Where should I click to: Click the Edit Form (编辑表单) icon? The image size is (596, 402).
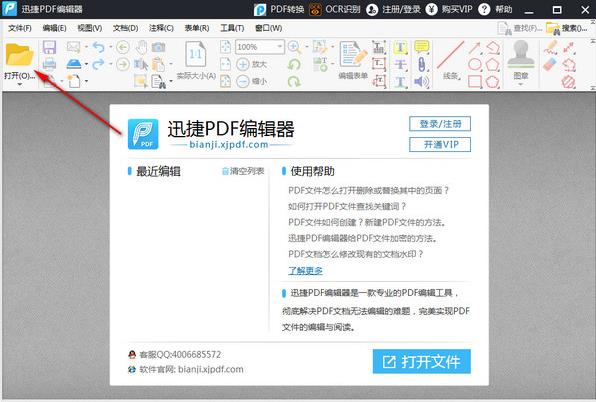point(353,55)
